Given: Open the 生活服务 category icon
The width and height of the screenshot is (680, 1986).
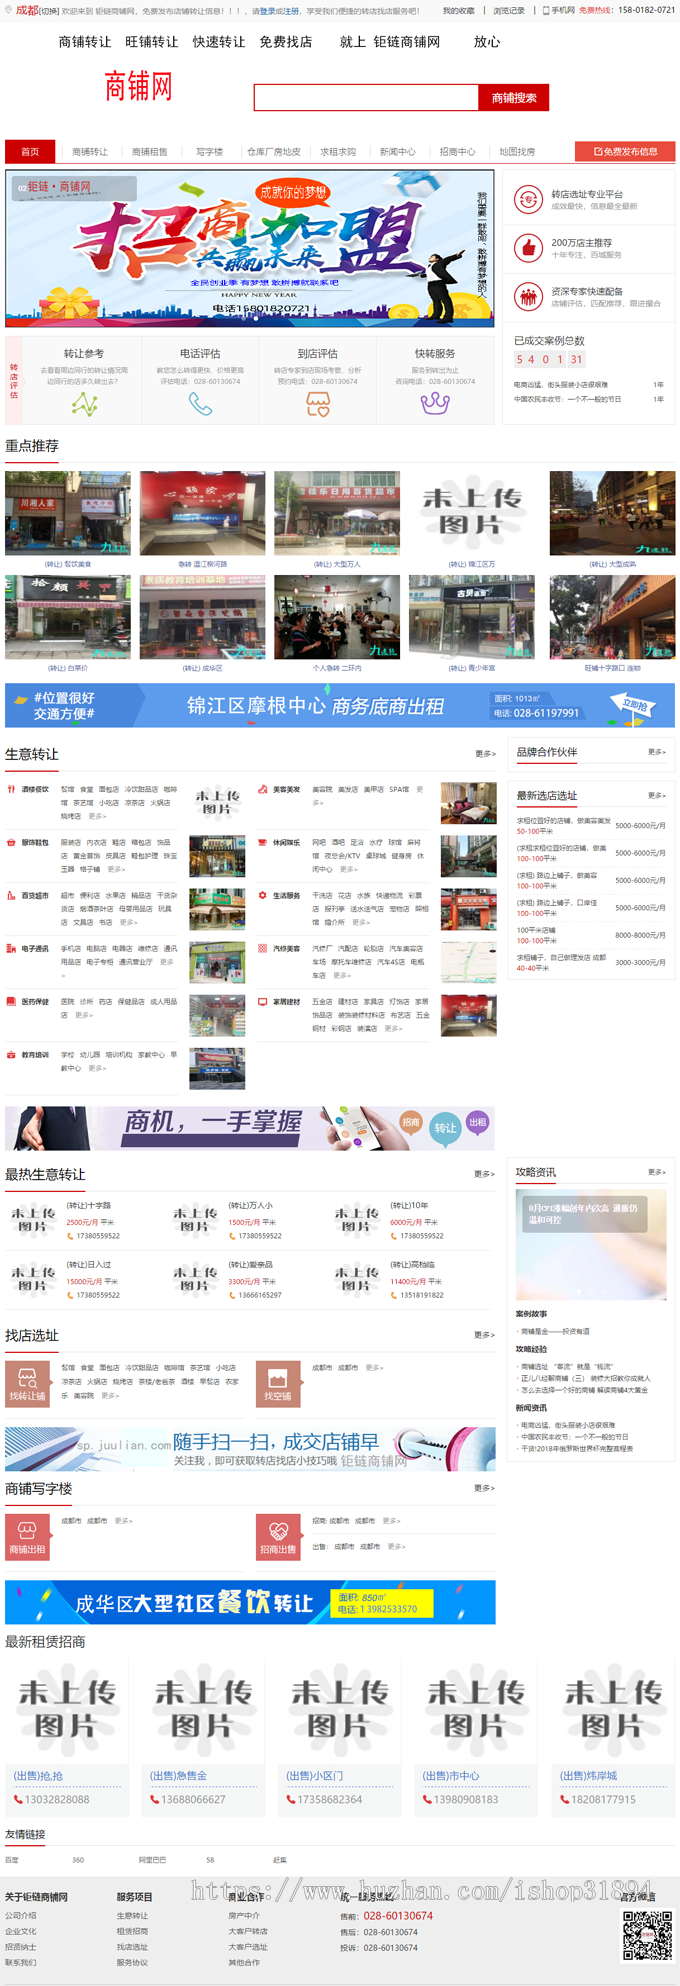Looking at the screenshot, I should [263, 895].
